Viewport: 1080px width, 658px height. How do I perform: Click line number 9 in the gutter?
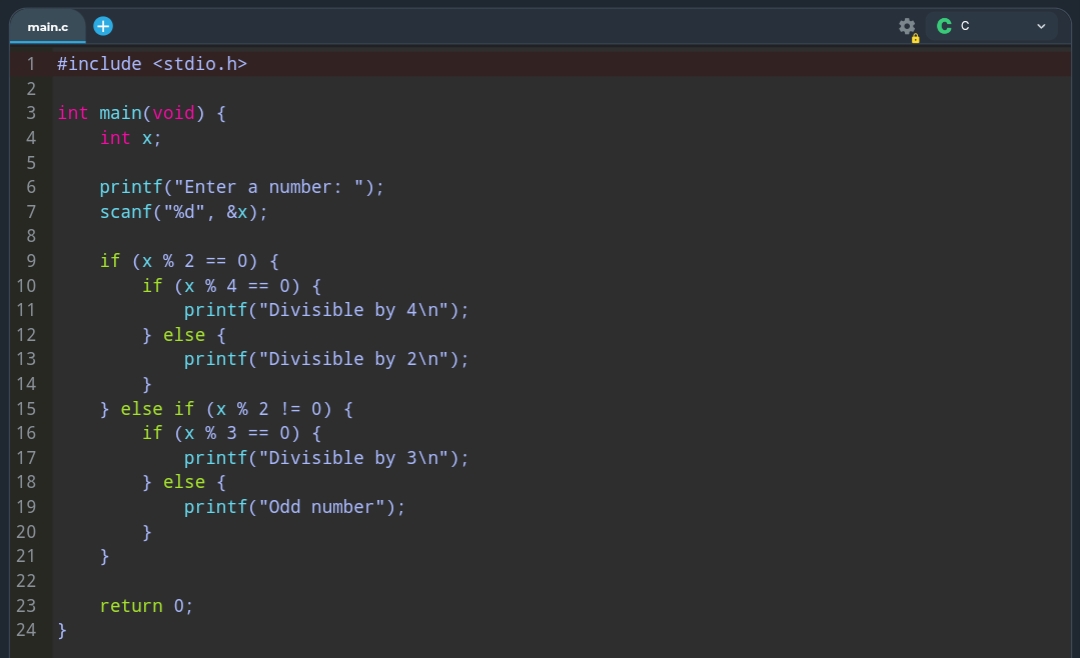click(x=31, y=261)
